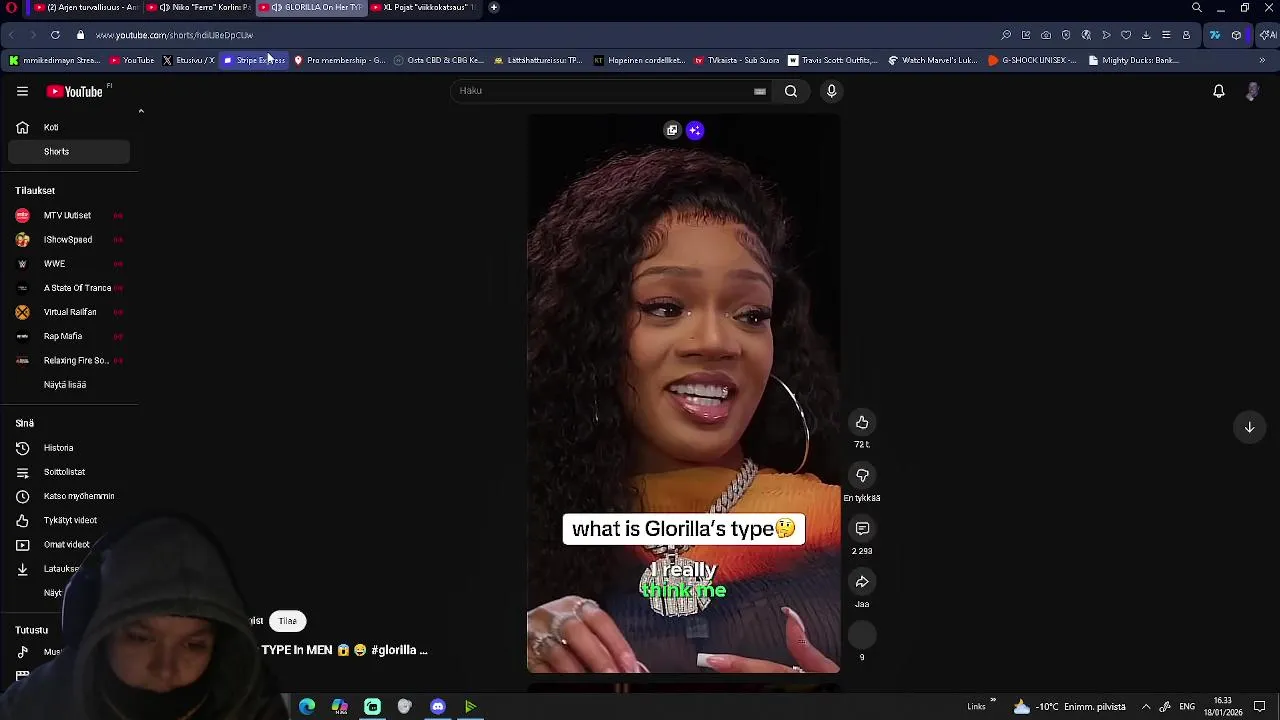1280x720 pixels.
Task: Click the Opera menu logo
Action: [11, 7]
